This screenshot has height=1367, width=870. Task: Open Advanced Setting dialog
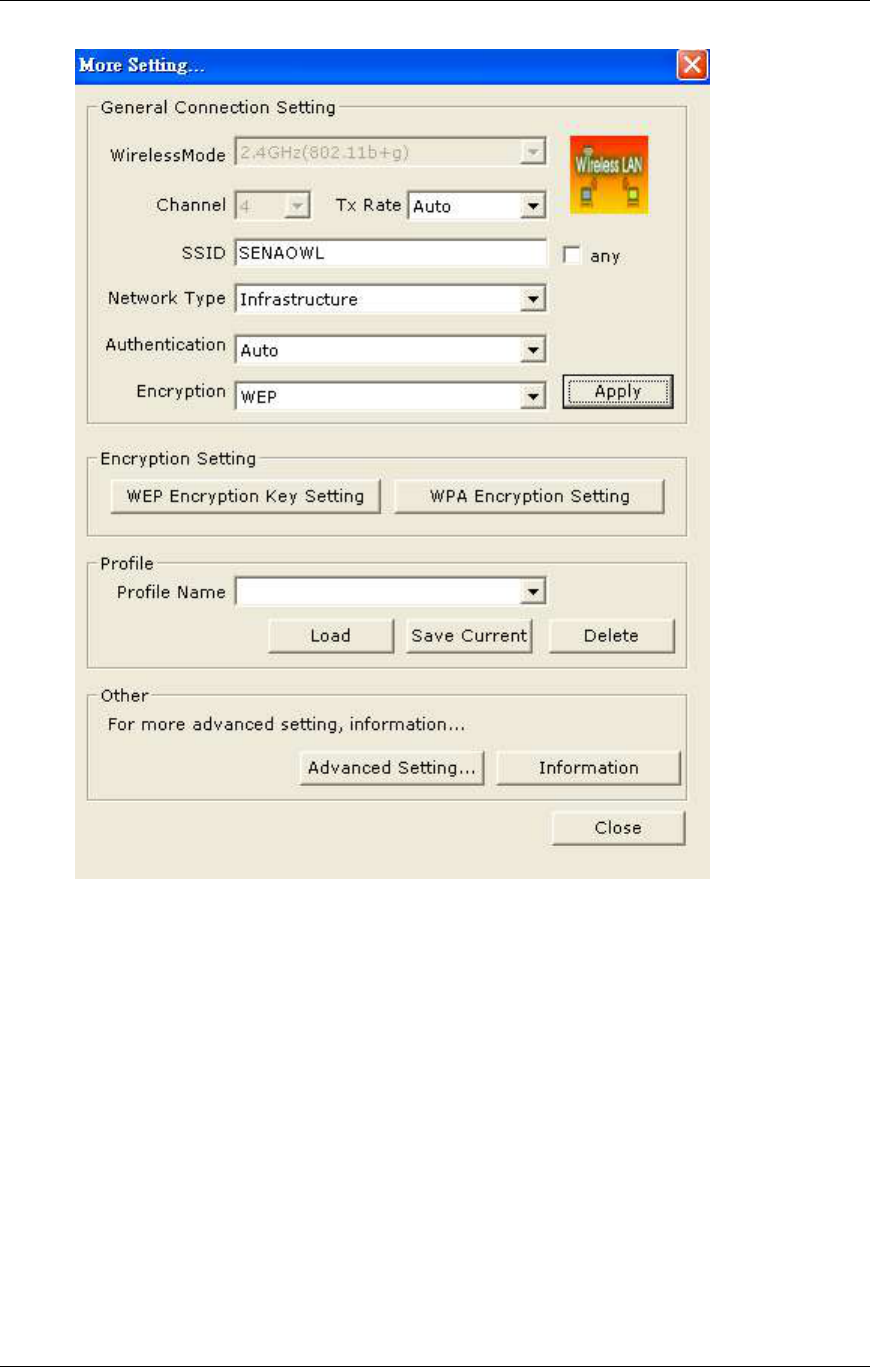(392, 768)
